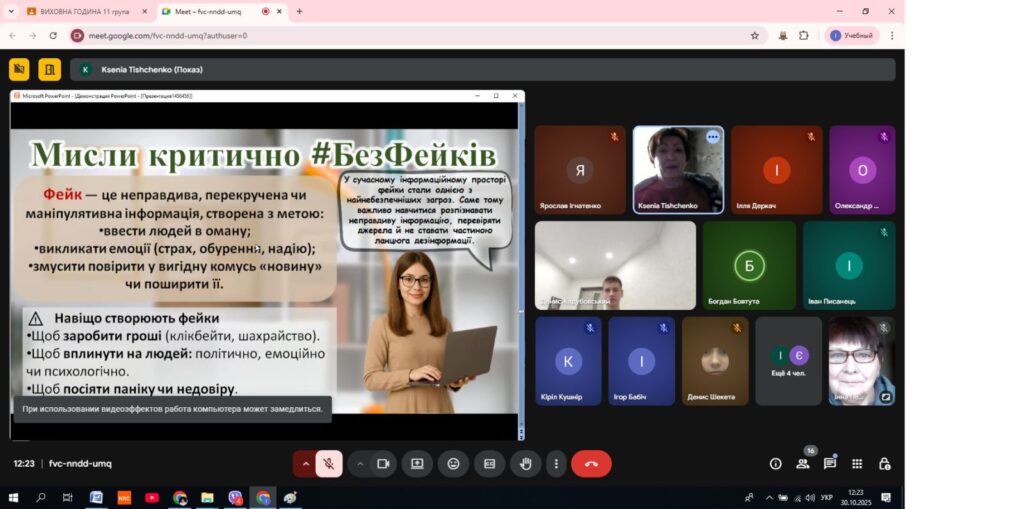1024x509 pixels.
Task: Turn on closed captions
Action: [489, 464]
